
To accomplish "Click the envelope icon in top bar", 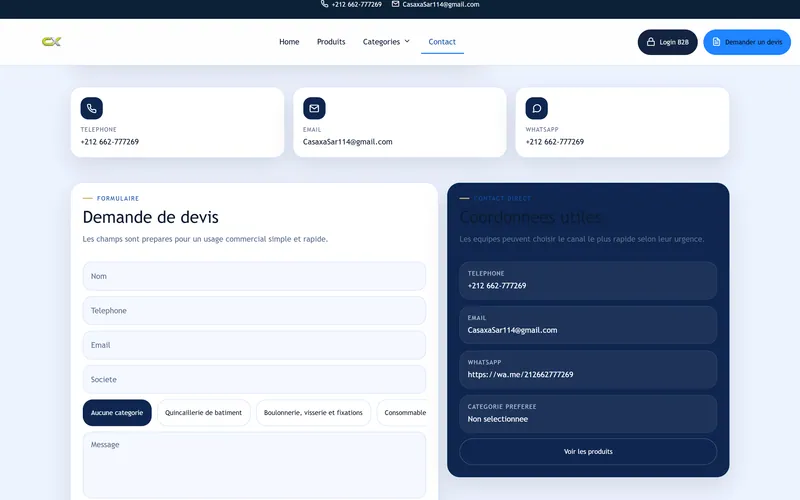I will (x=395, y=4).
